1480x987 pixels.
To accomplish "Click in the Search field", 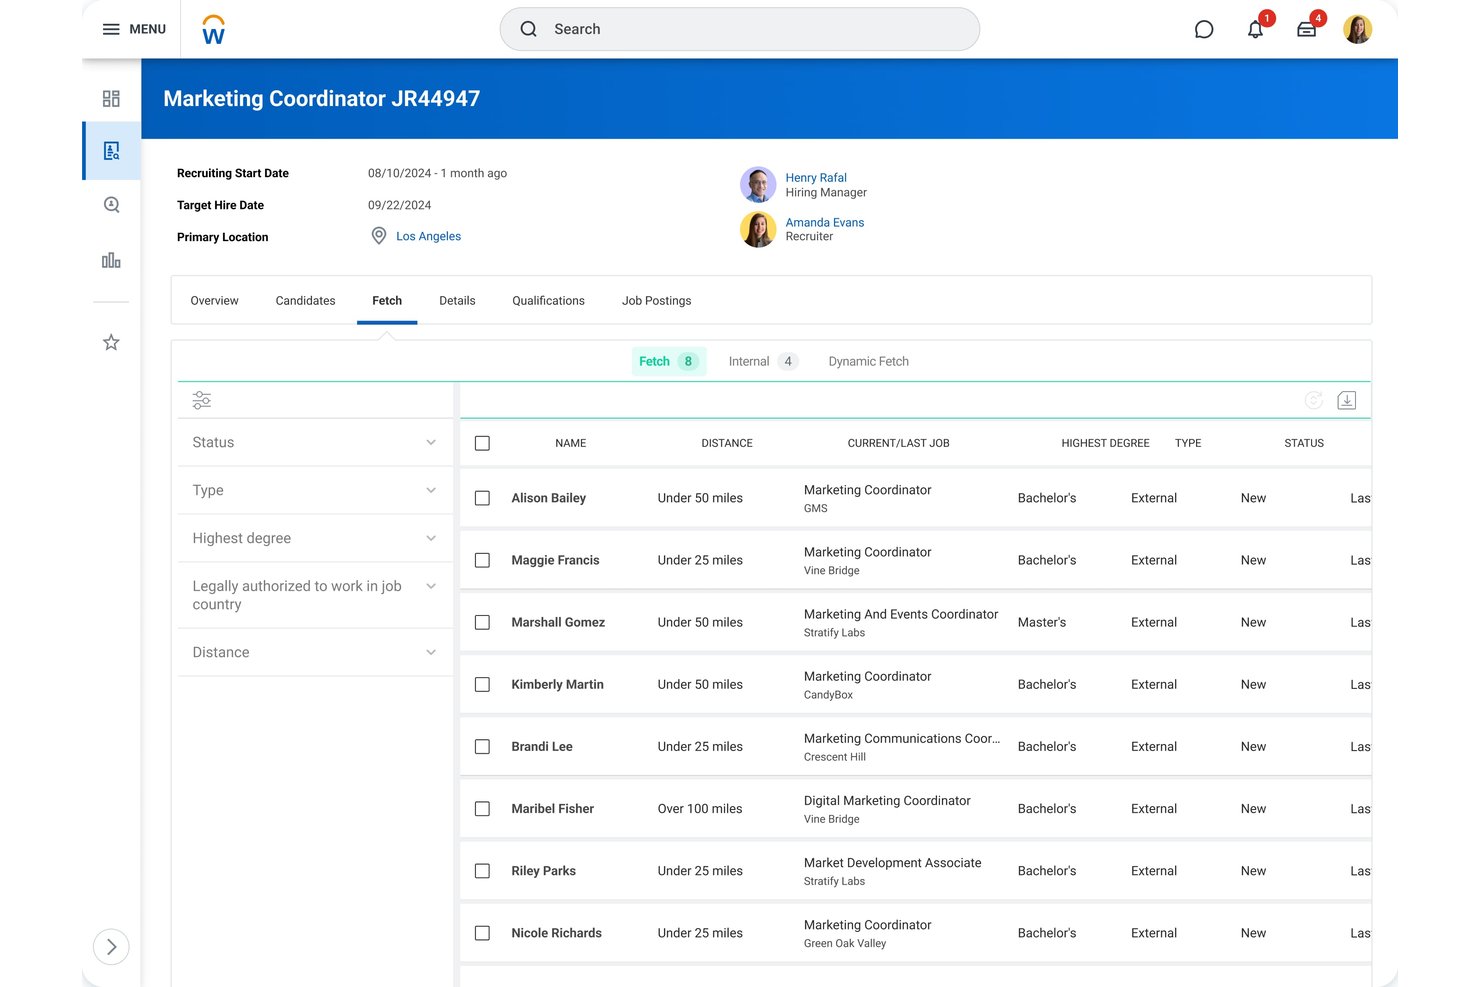I will tap(739, 29).
